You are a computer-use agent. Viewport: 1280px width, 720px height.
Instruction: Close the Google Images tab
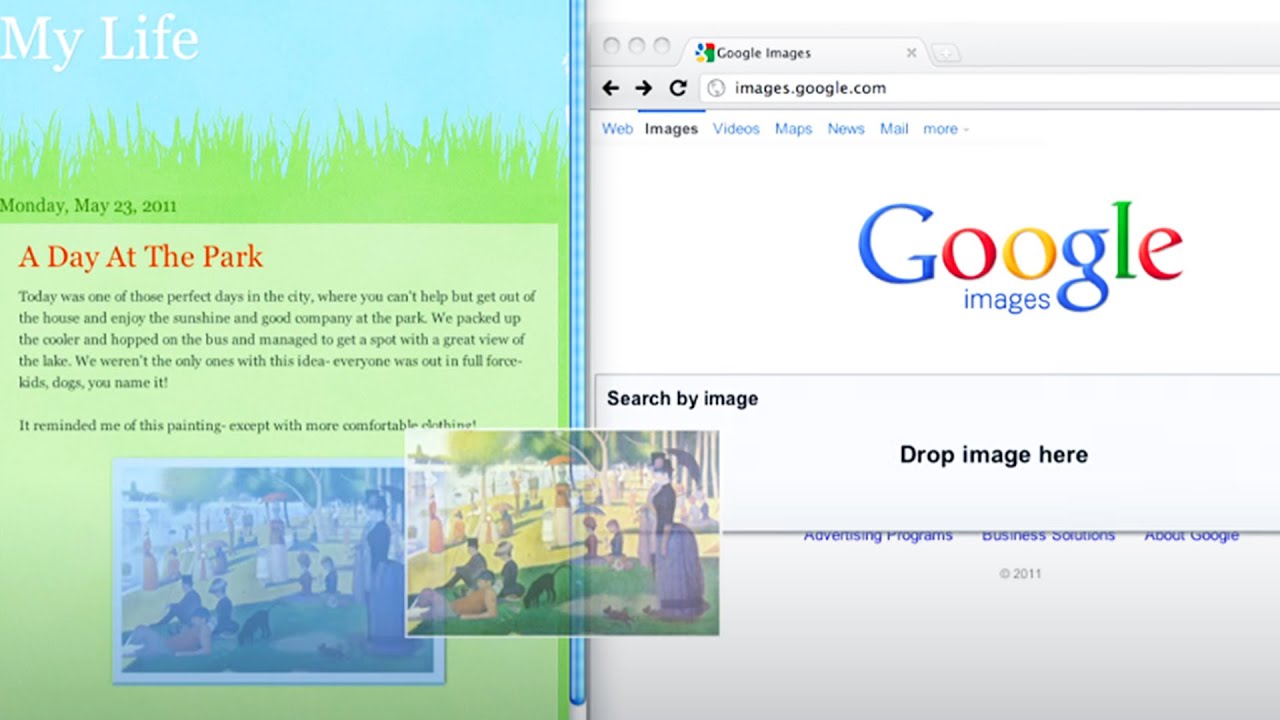point(911,53)
